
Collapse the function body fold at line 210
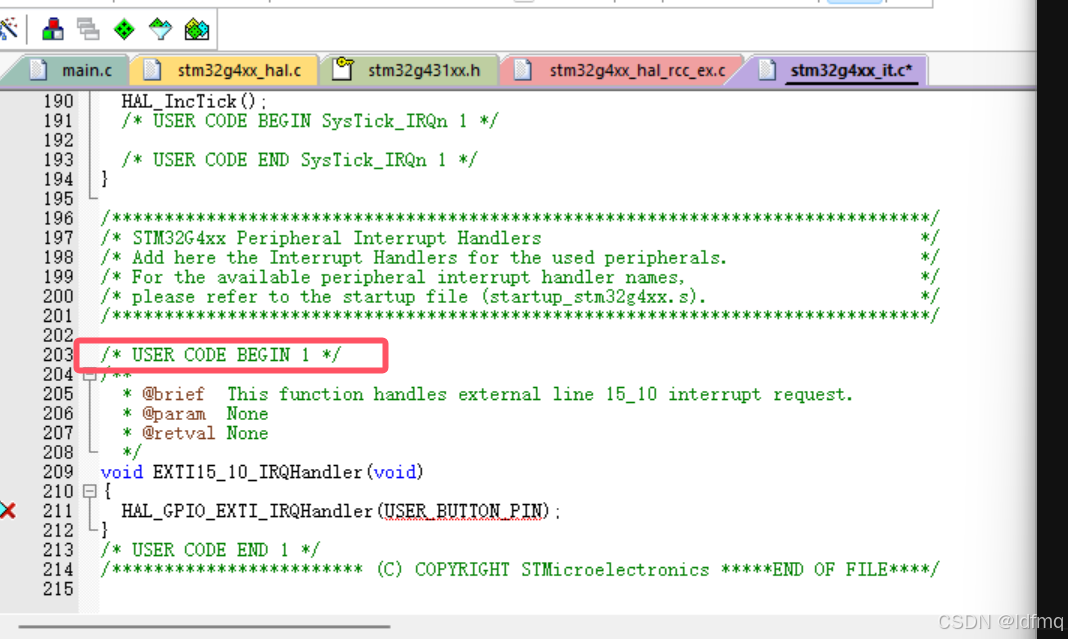[91, 491]
